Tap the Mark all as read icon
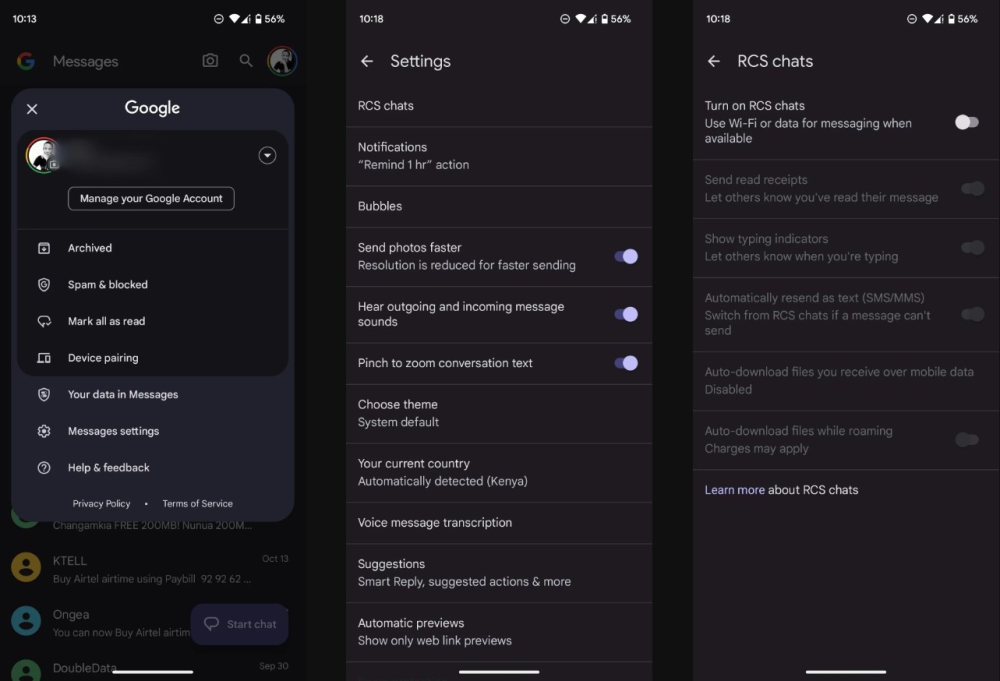Viewport: 1000px width, 681px height. coord(44,321)
